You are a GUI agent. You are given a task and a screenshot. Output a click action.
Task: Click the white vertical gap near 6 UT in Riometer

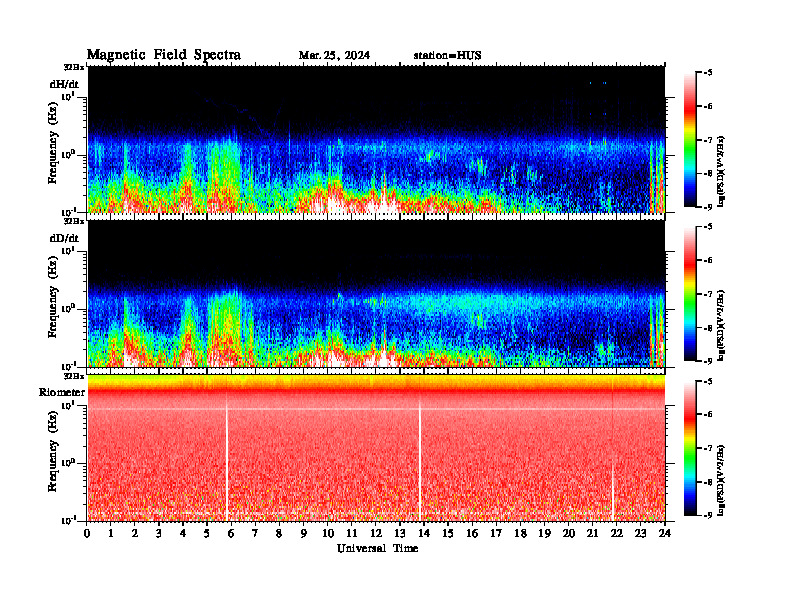point(227,457)
